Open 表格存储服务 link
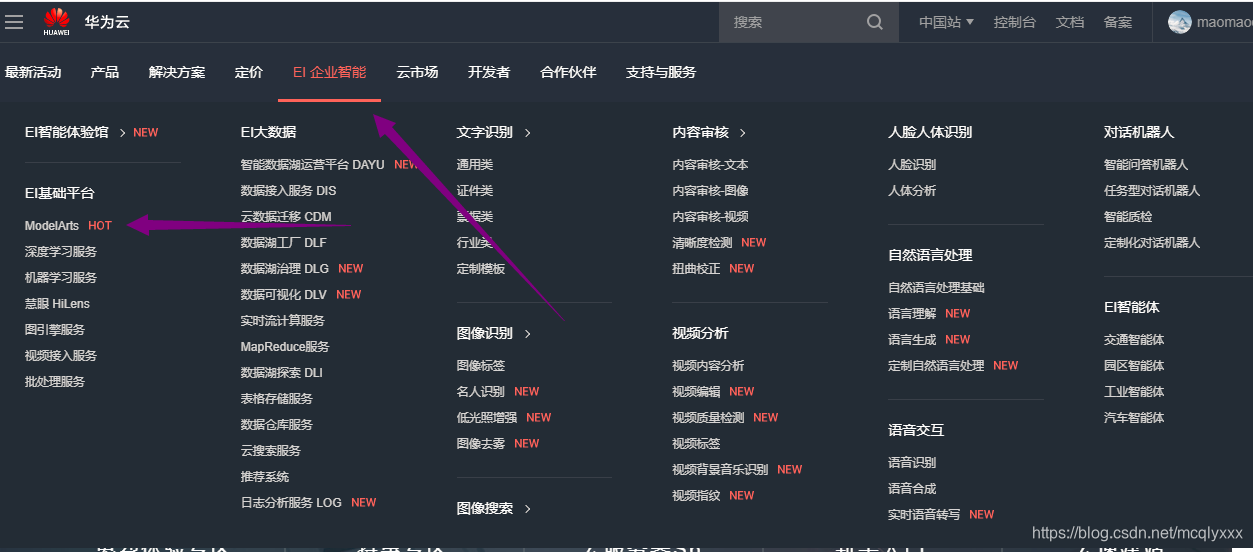The height and width of the screenshot is (552, 1253). click(277, 399)
